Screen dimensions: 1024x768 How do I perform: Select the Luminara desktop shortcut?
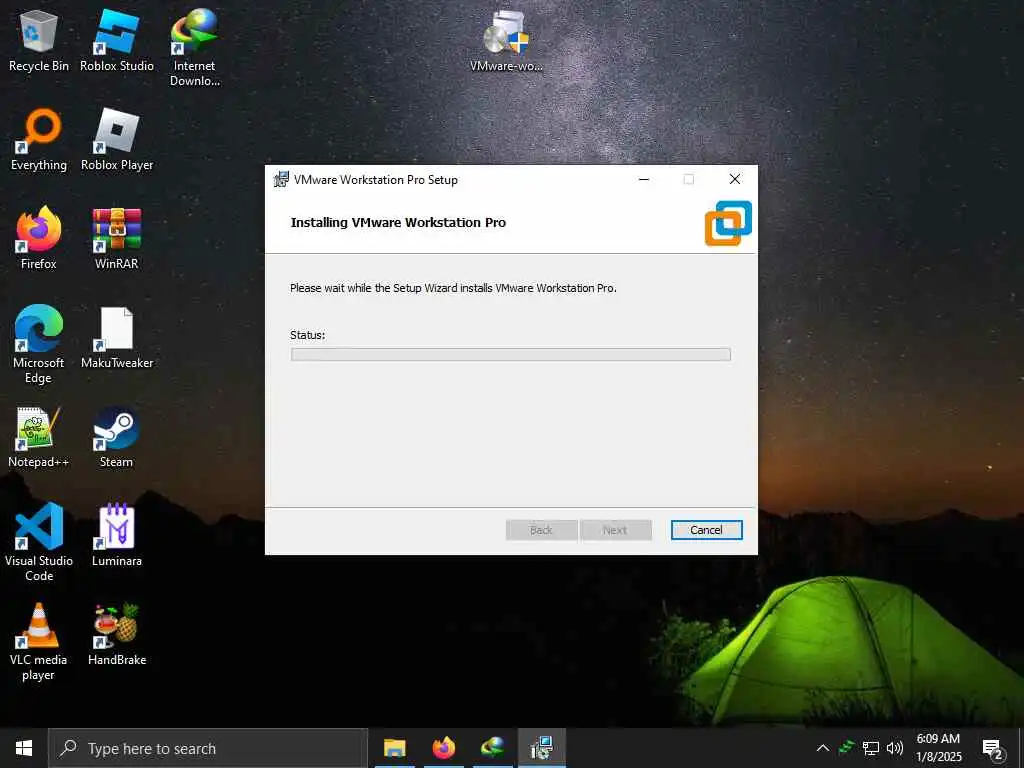(x=117, y=536)
